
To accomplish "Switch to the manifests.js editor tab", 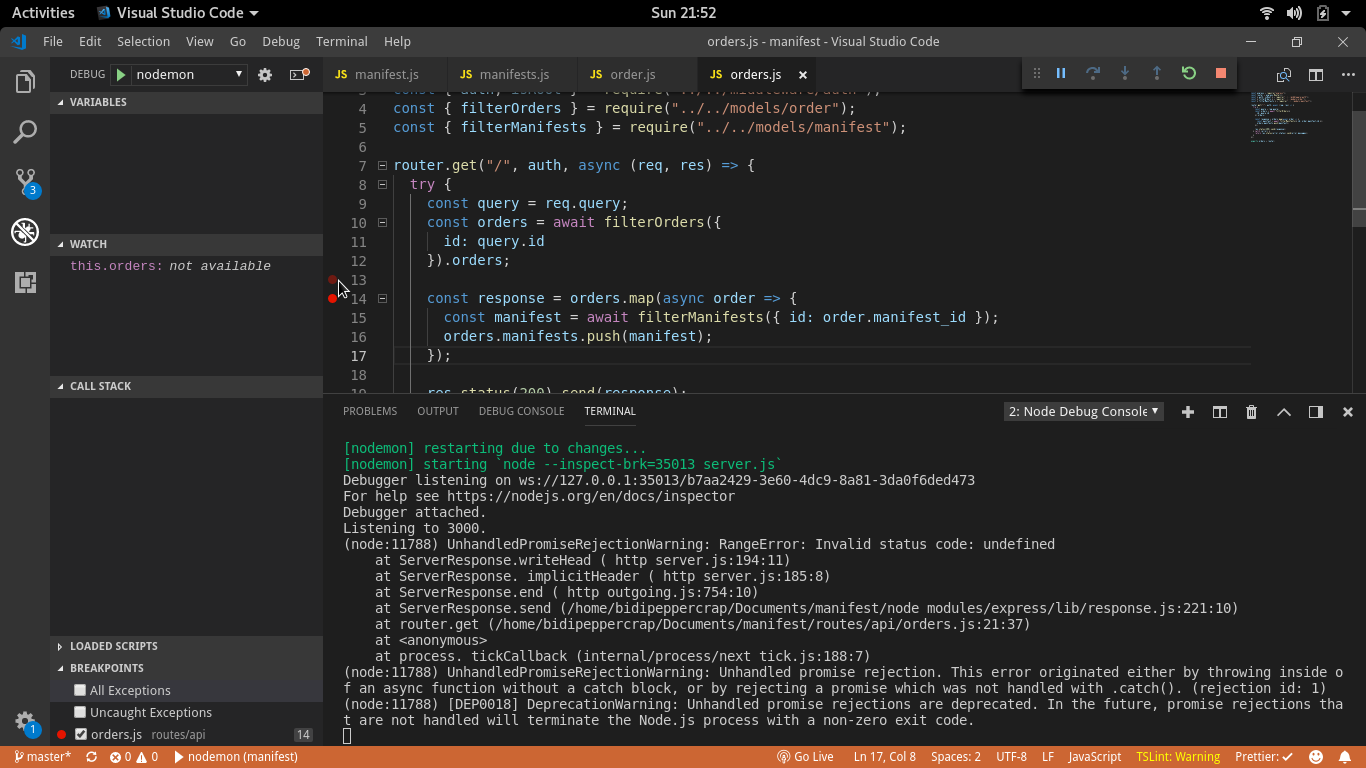I will tap(514, 75).
